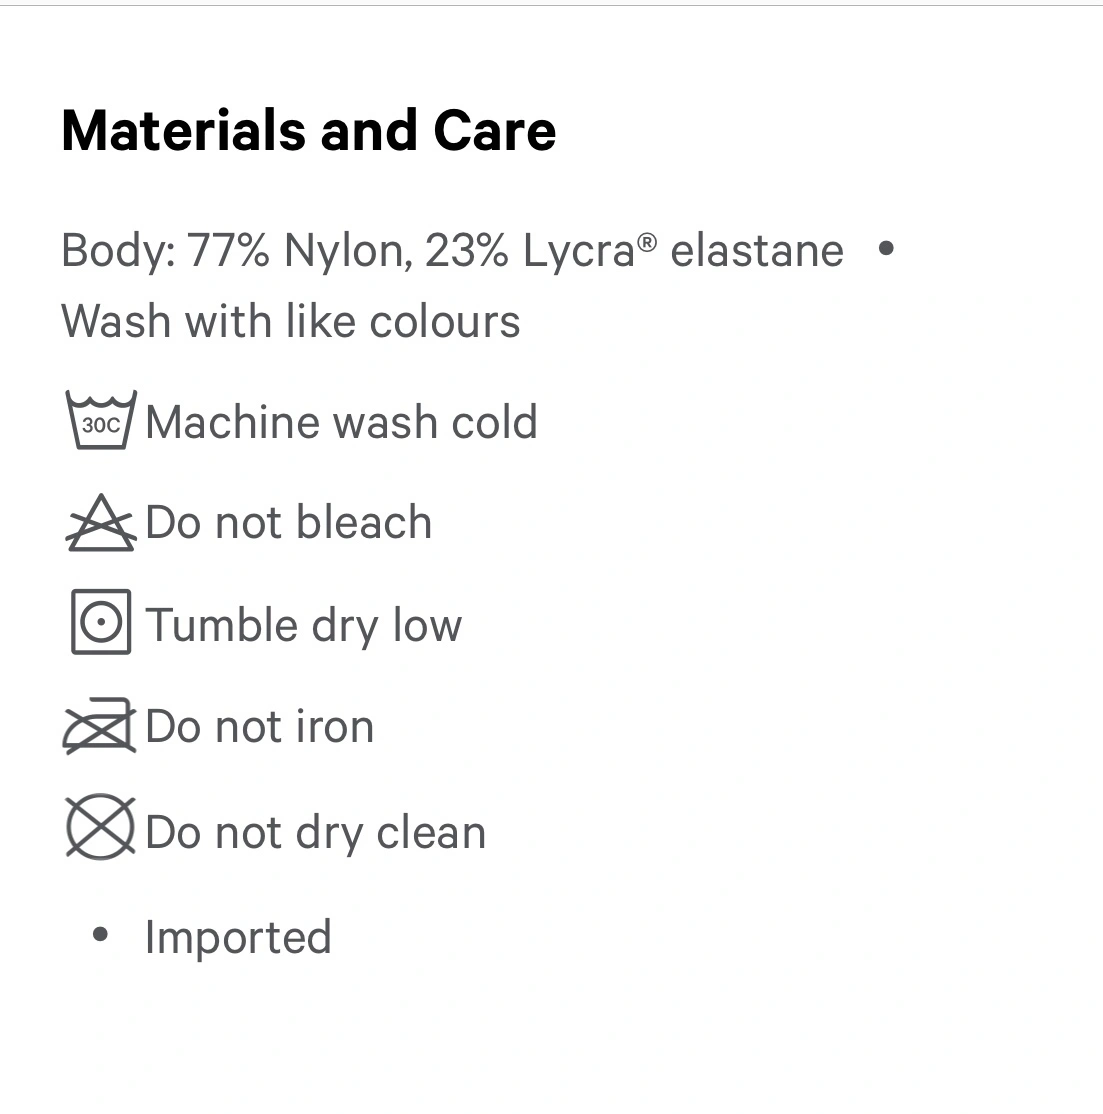This screenshot has height=1114, width=1103.
Task: Click the crossed-out dry clean circle icon
Action: (100, 828)
